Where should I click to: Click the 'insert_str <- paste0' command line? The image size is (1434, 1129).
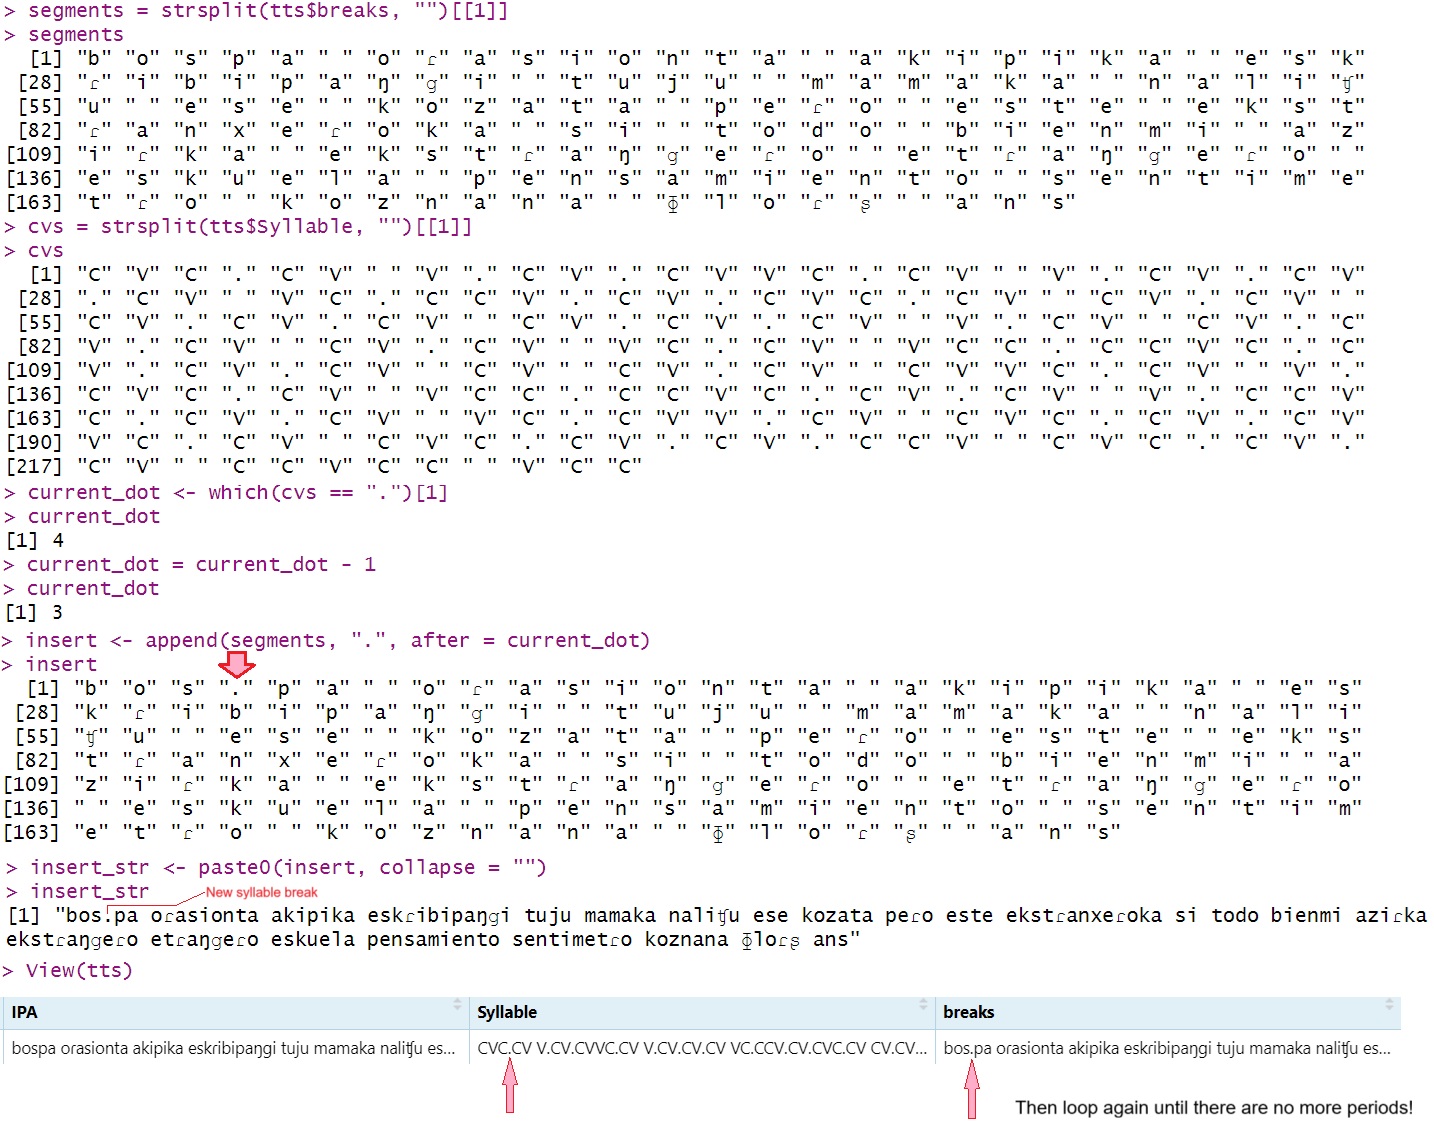coord(288,867)
